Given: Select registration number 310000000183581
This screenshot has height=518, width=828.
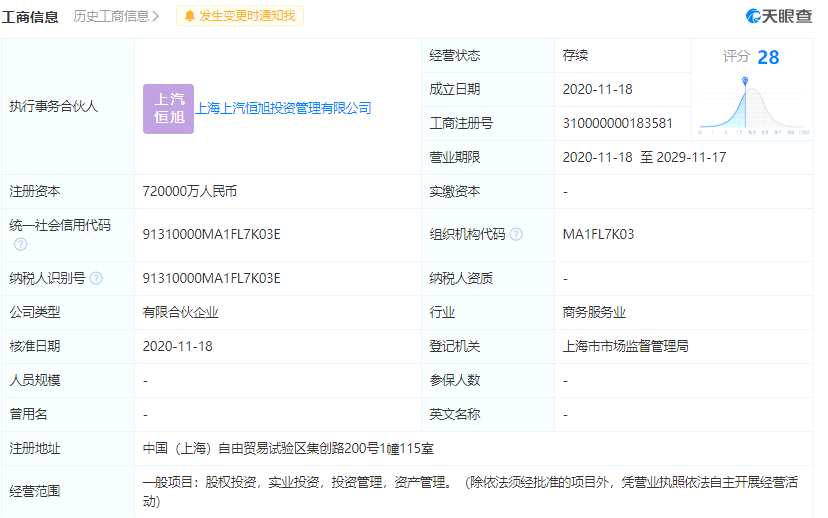Looking at the screenshot, I should pos(617,123).
